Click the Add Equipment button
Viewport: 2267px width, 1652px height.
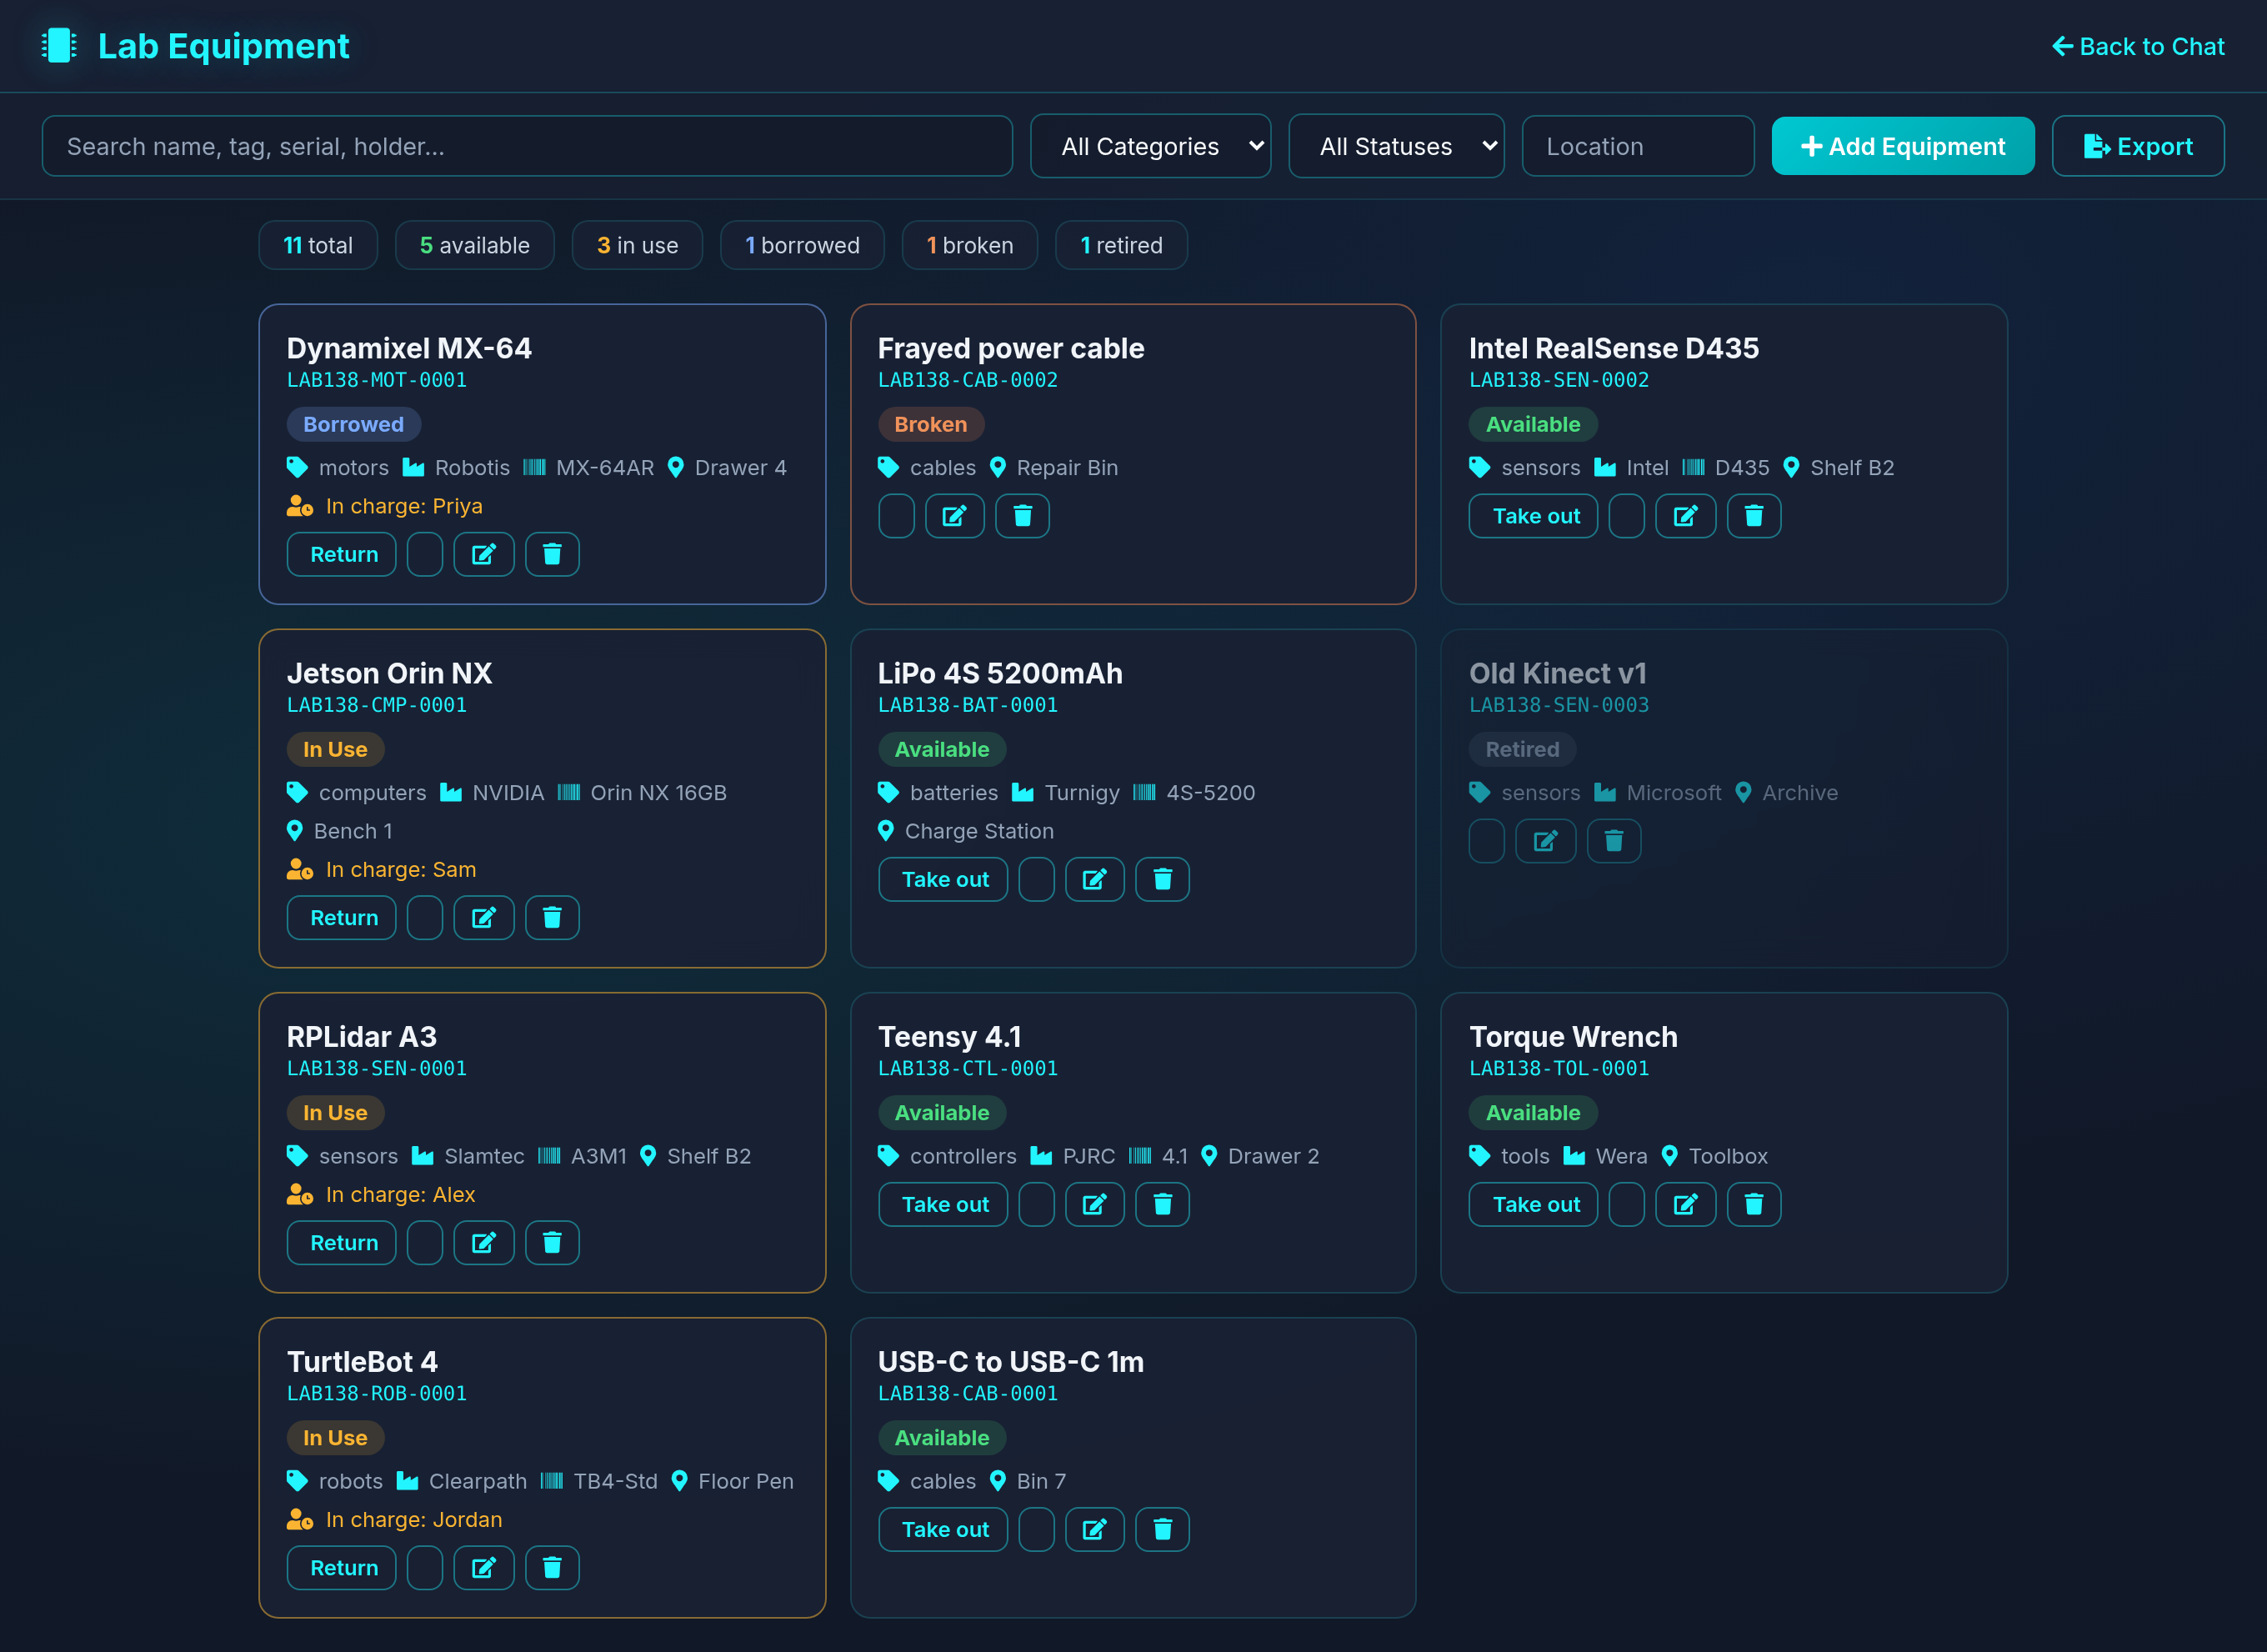[1903, 146]
